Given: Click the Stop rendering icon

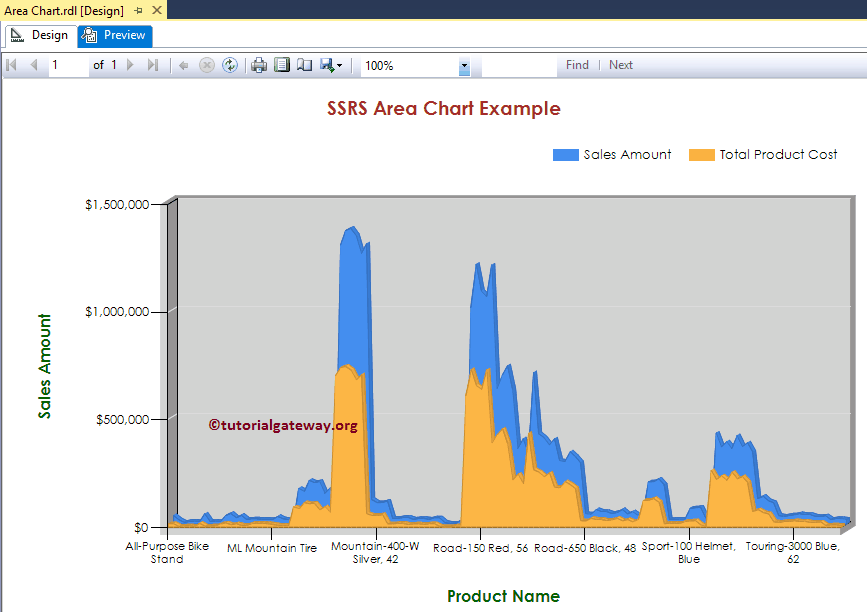Looking at the screenshot, I should (x=207, y=65).
